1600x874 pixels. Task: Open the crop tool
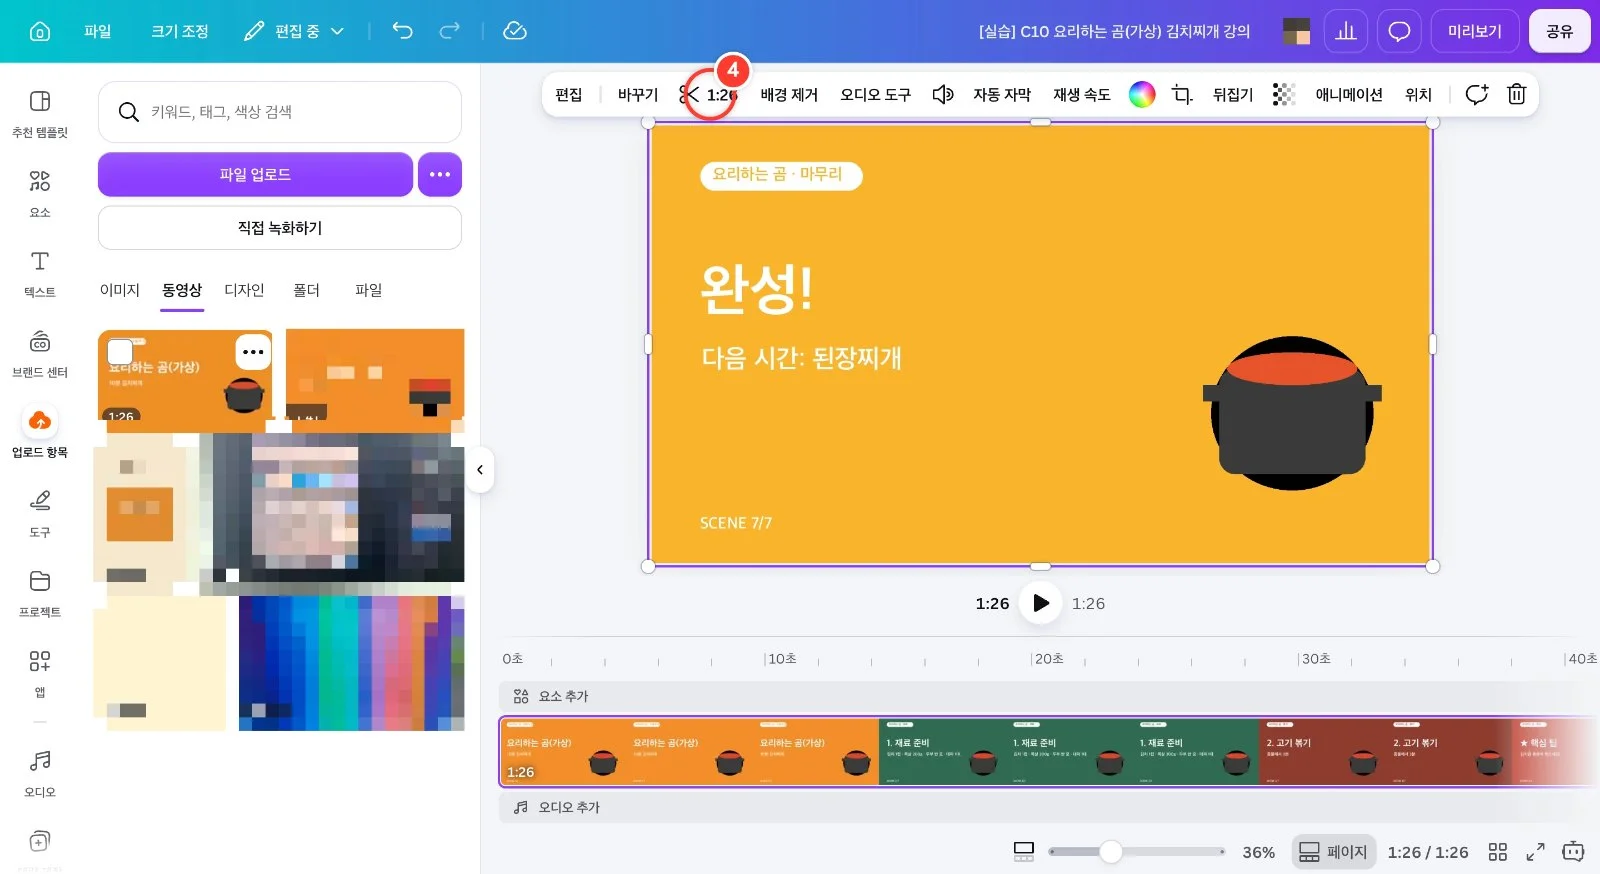(x=1182, y=94)
